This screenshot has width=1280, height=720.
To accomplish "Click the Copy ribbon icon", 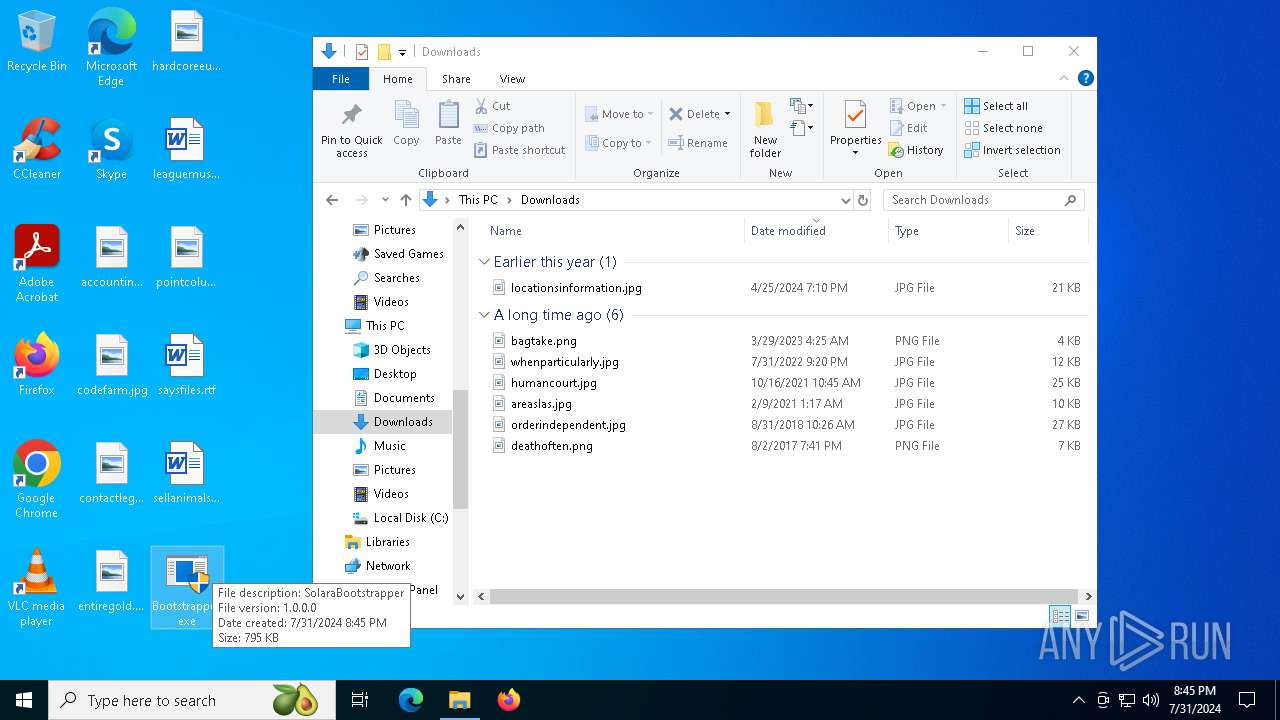I will tap(406, 124).
